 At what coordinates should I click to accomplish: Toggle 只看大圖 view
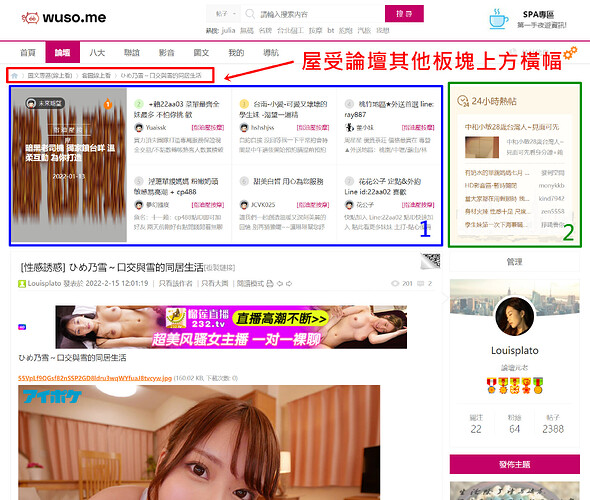click(214, 283)
